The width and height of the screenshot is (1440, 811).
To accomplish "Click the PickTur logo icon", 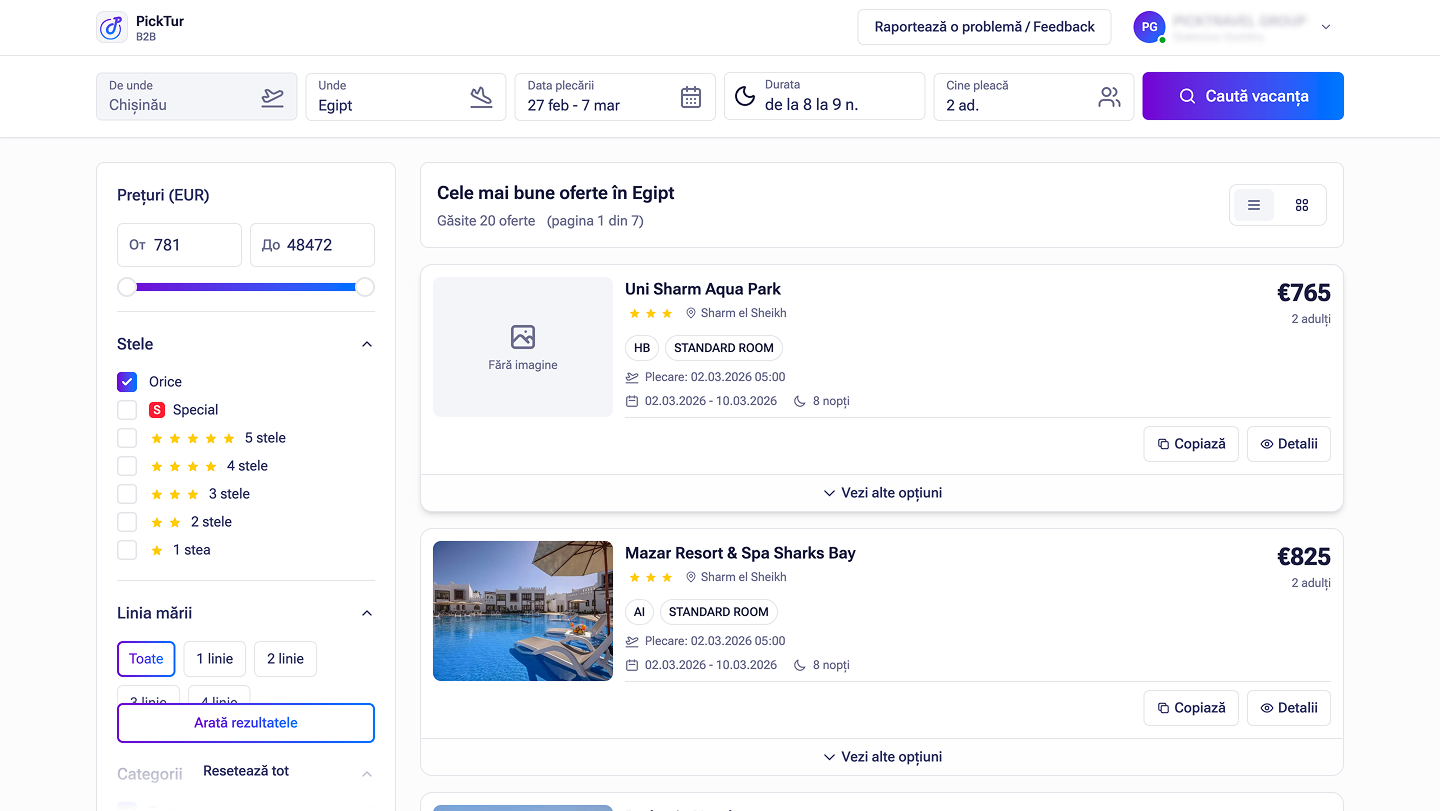I will [112, 28].
